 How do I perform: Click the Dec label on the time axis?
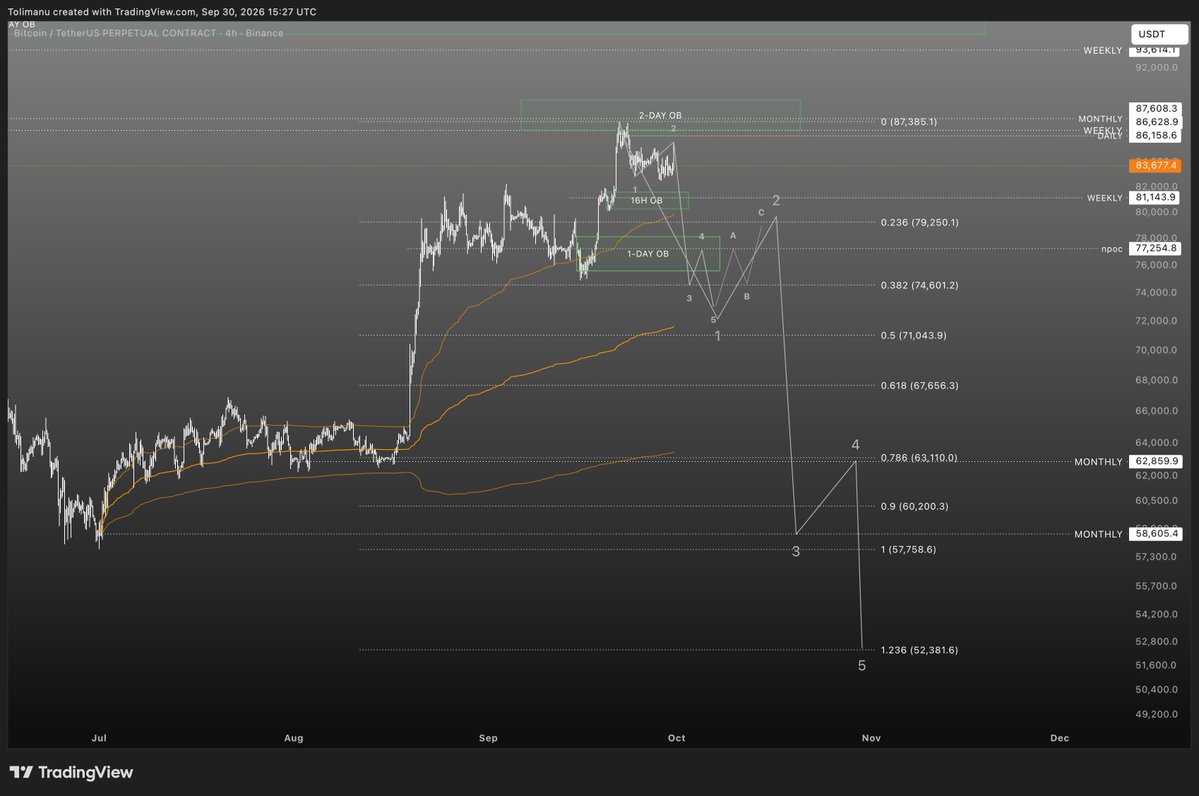point(1059,738)
